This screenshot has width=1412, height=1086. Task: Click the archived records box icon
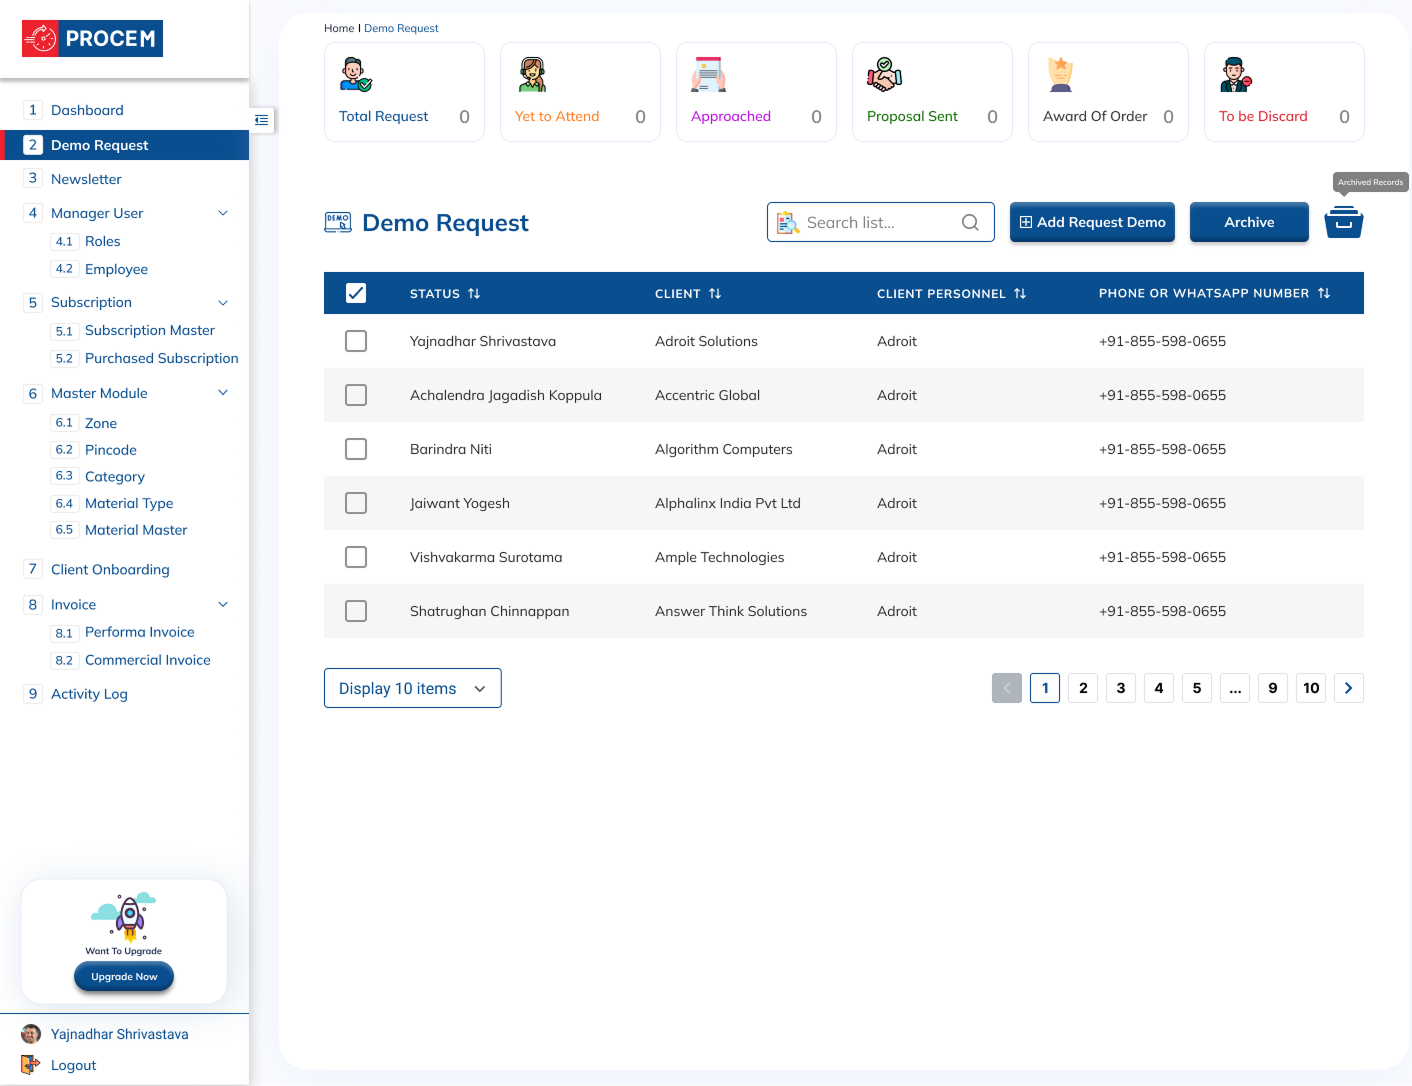click(x=1343, y=222)
